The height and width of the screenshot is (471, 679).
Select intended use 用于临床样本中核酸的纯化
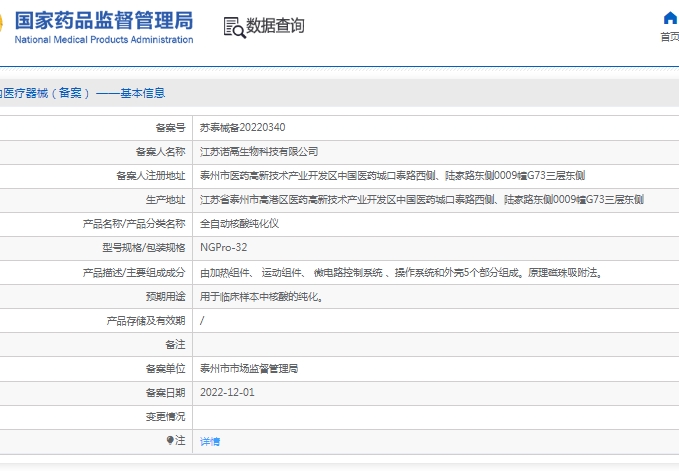pos(261,297)
